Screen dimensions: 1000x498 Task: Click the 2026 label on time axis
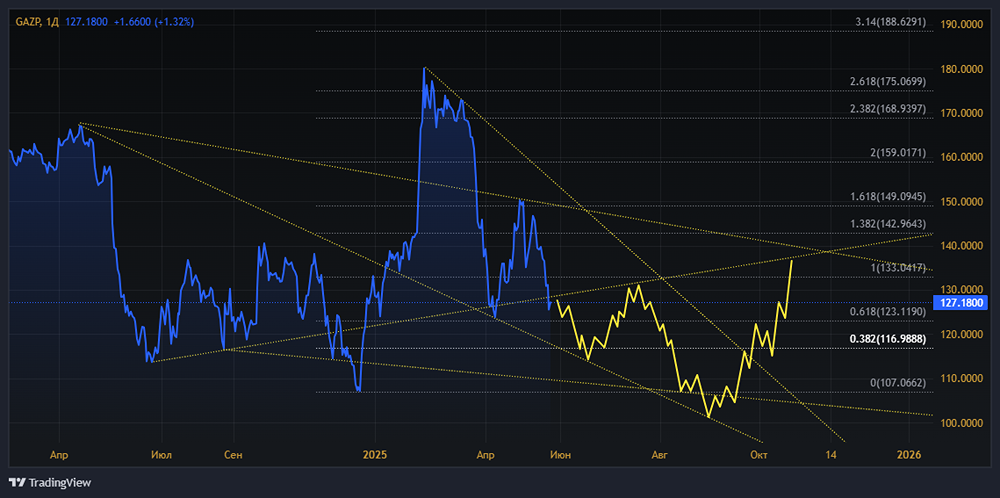click(x=909, y=455)
